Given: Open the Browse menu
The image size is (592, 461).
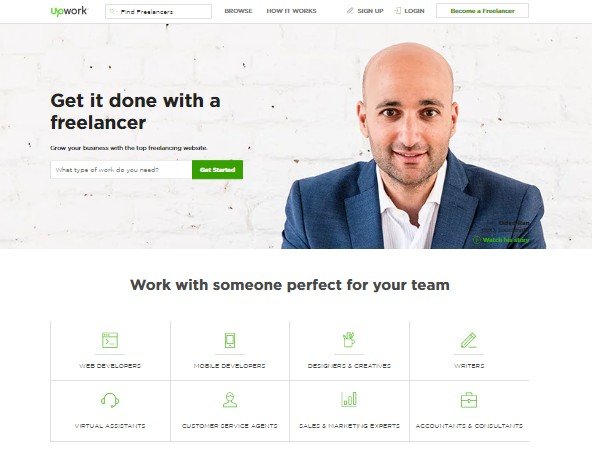Looking at the screenshot, I should coord(238,11).
